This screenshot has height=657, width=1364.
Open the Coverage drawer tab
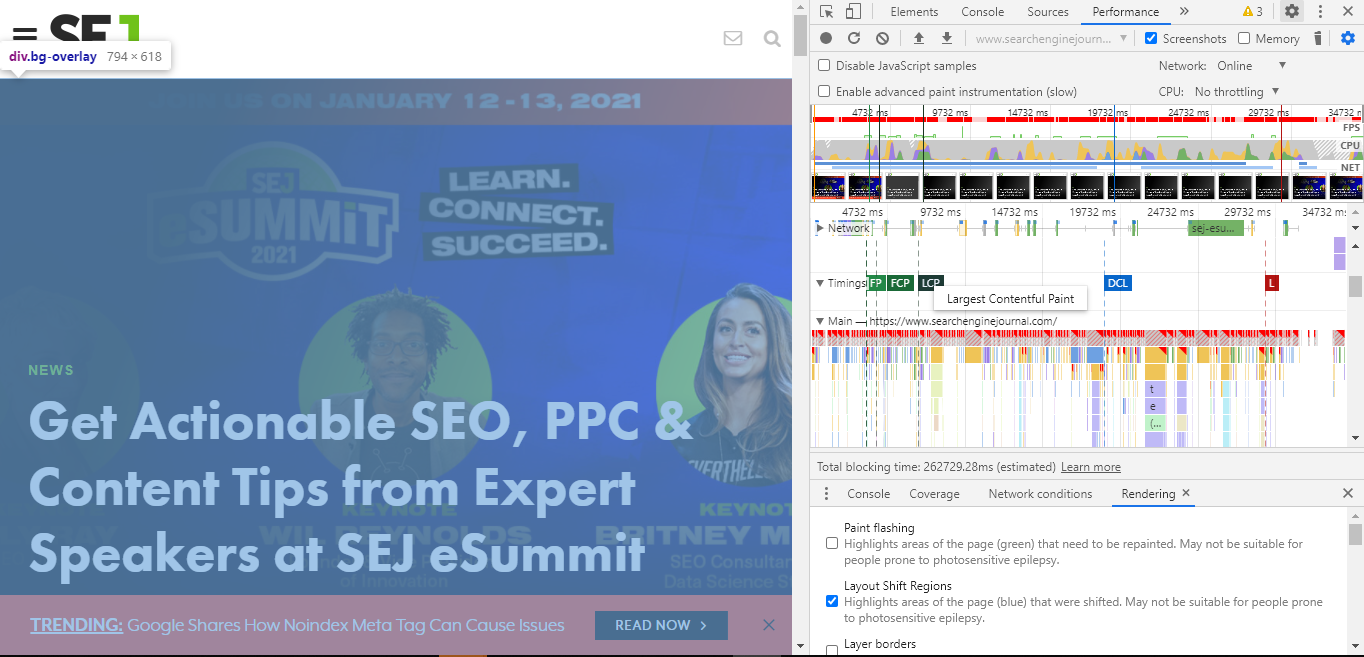click(934, 494)
